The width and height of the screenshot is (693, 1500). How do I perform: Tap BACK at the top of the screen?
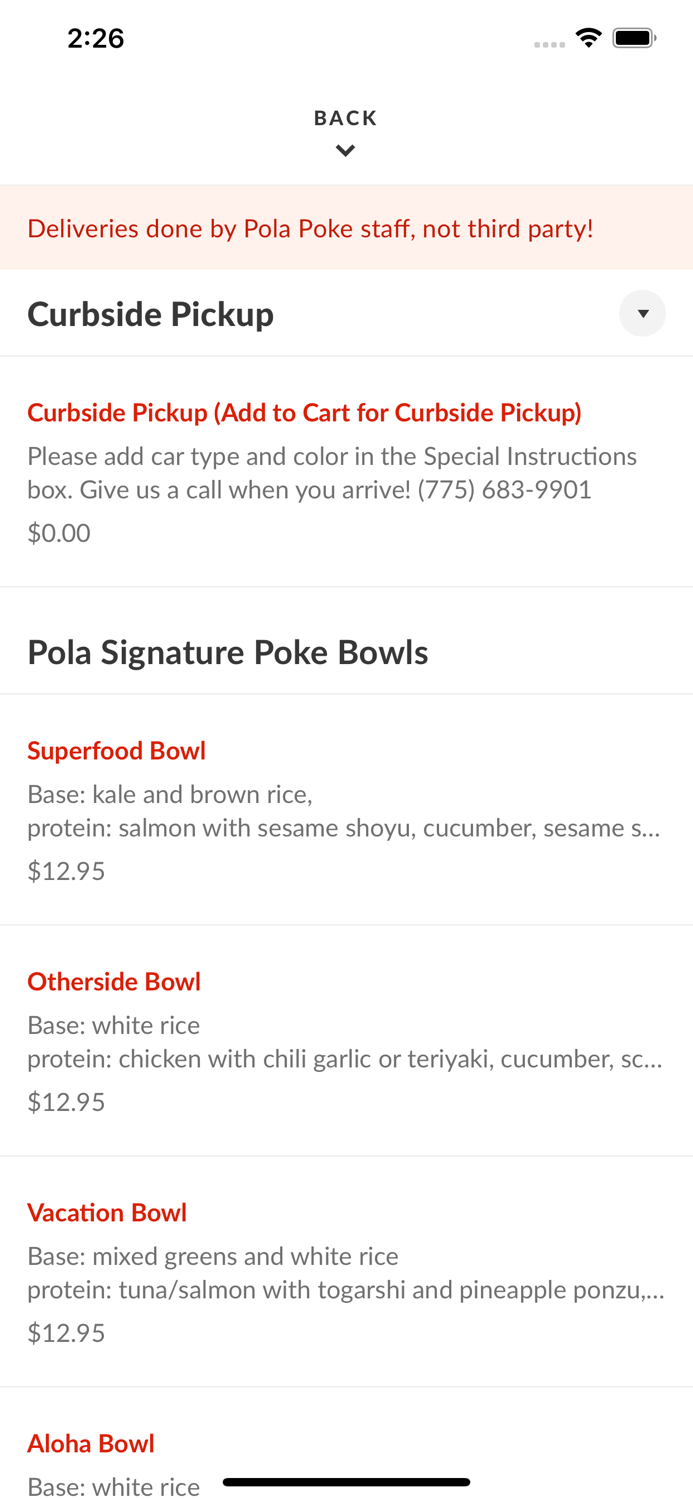(346, 117)
